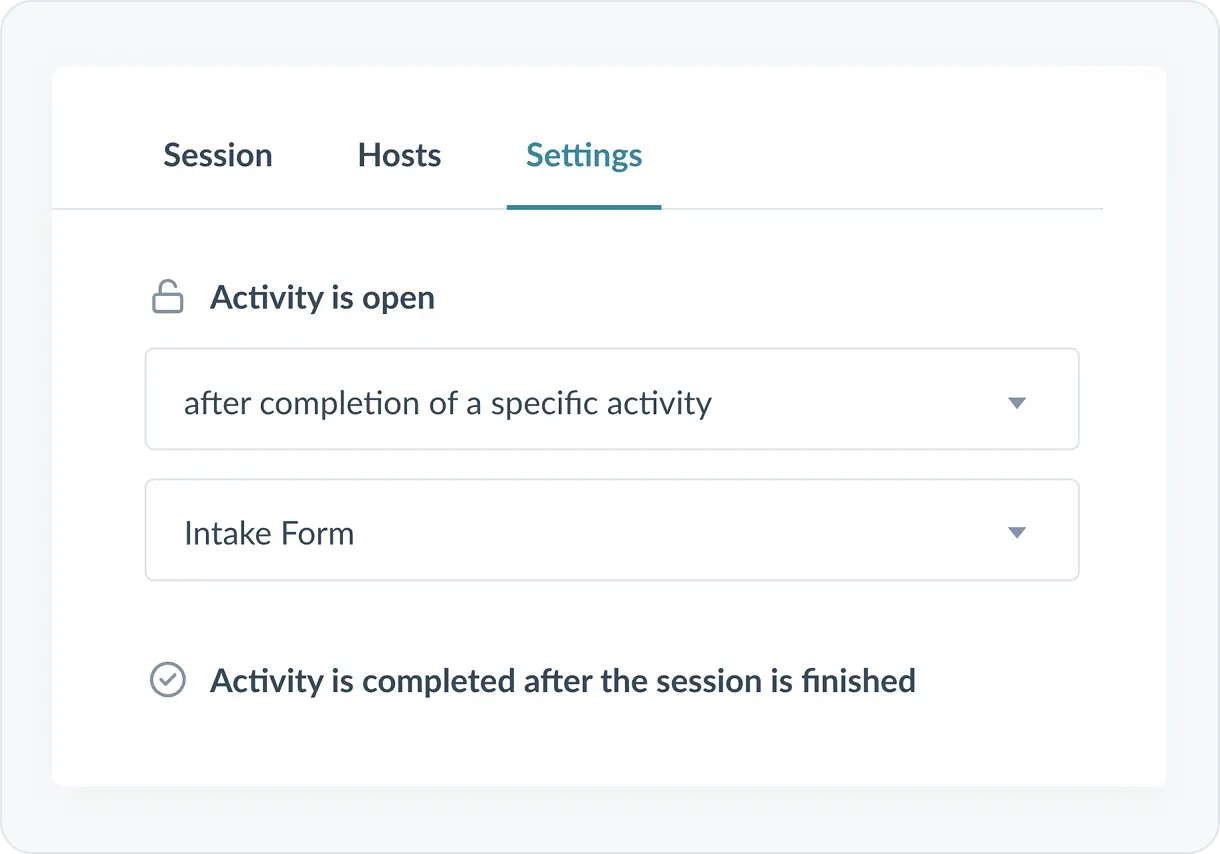Open the Hosts tab
This screenshot has height=854, width=1220.
tap(399, 156)
